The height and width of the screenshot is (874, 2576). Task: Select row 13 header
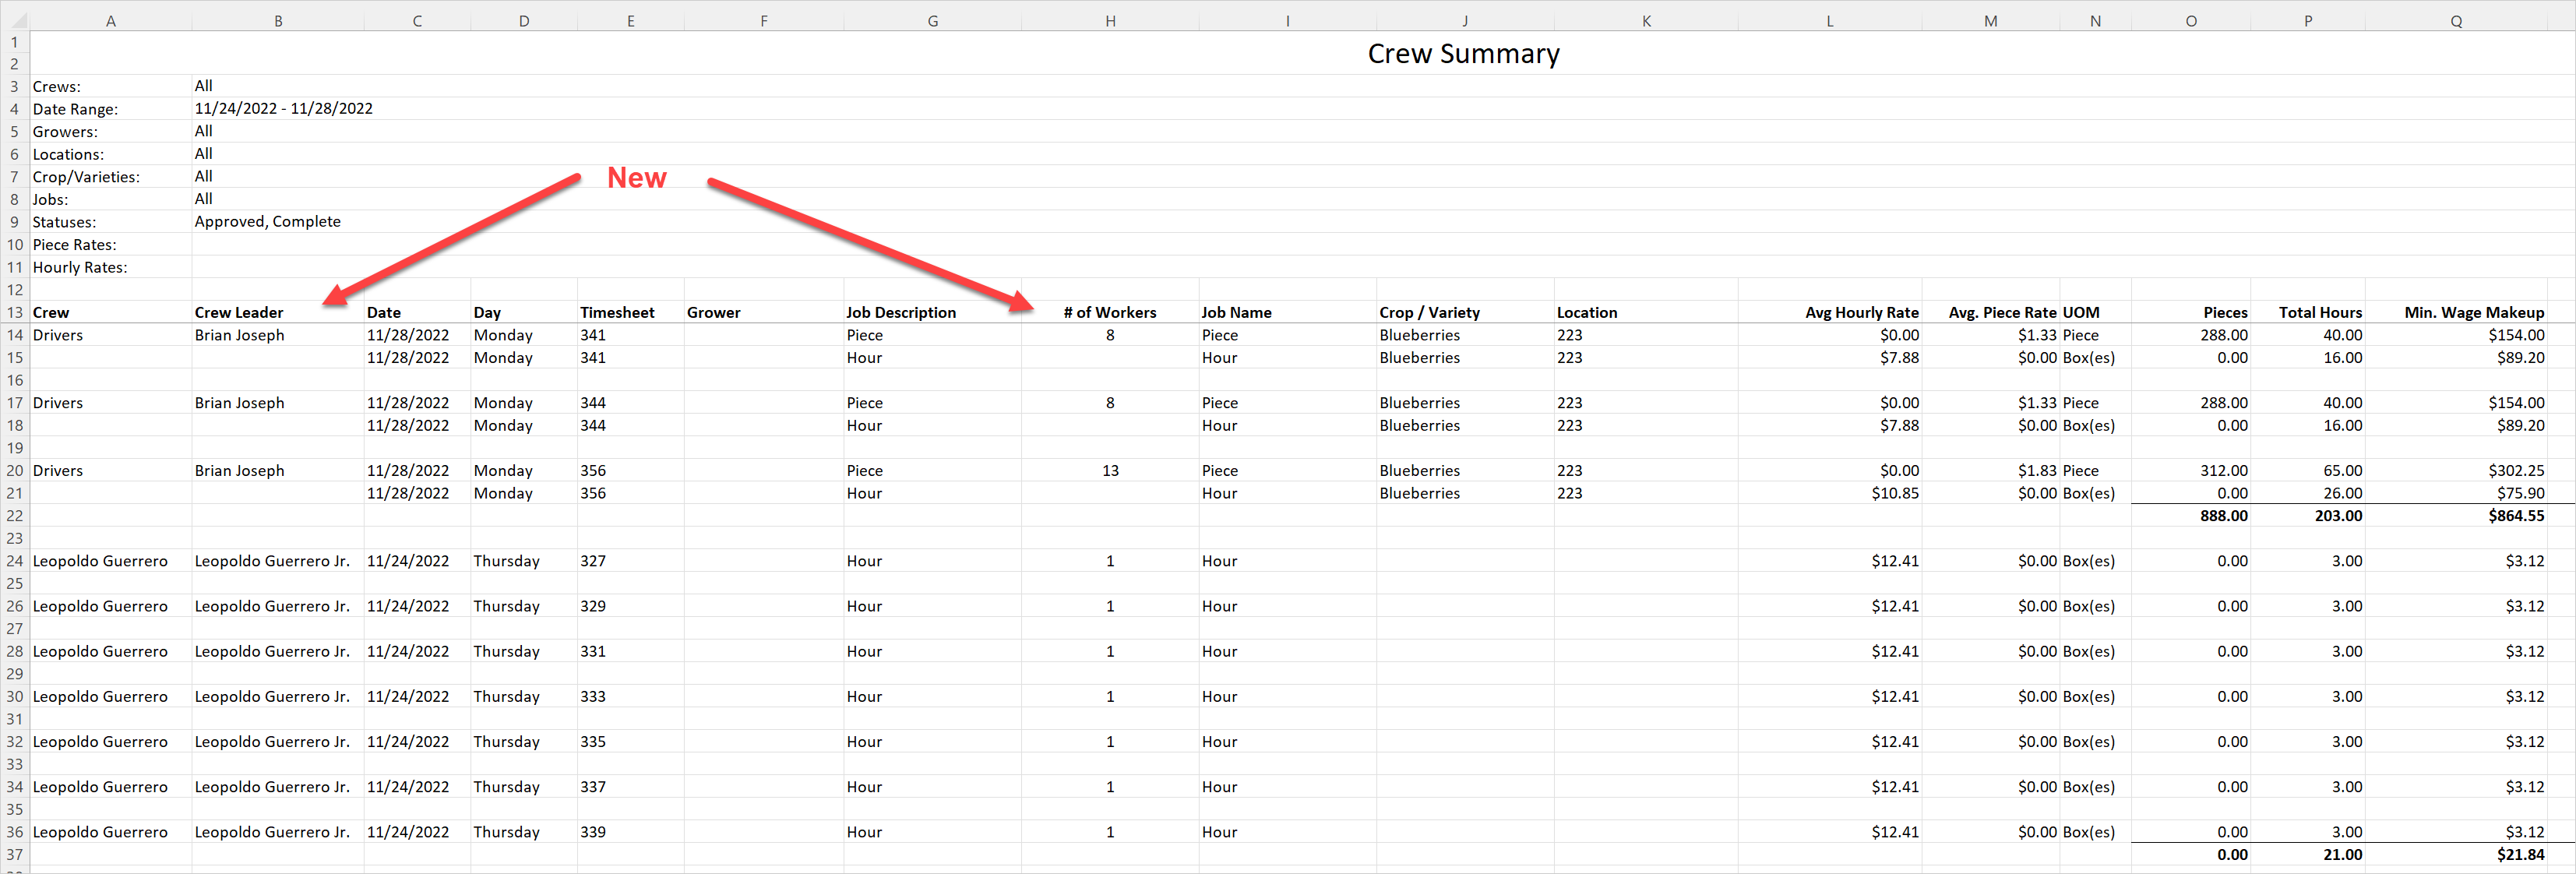tap(15, 312)
